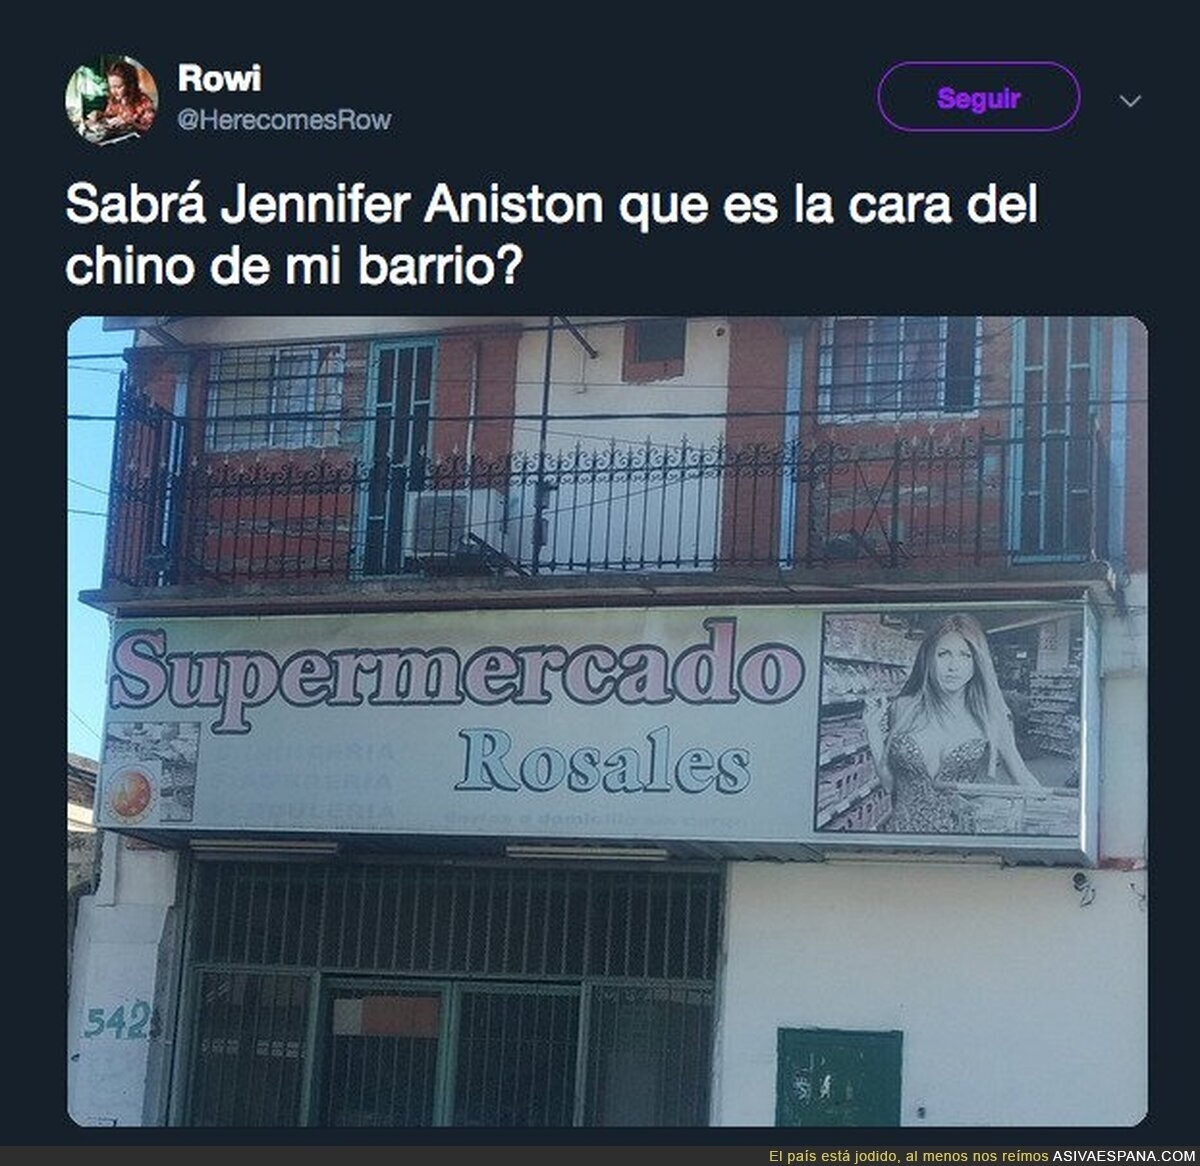The image size is (1200, 1166).
Task: Expand the tweet options chevron menu
Action: [1130, 101]
